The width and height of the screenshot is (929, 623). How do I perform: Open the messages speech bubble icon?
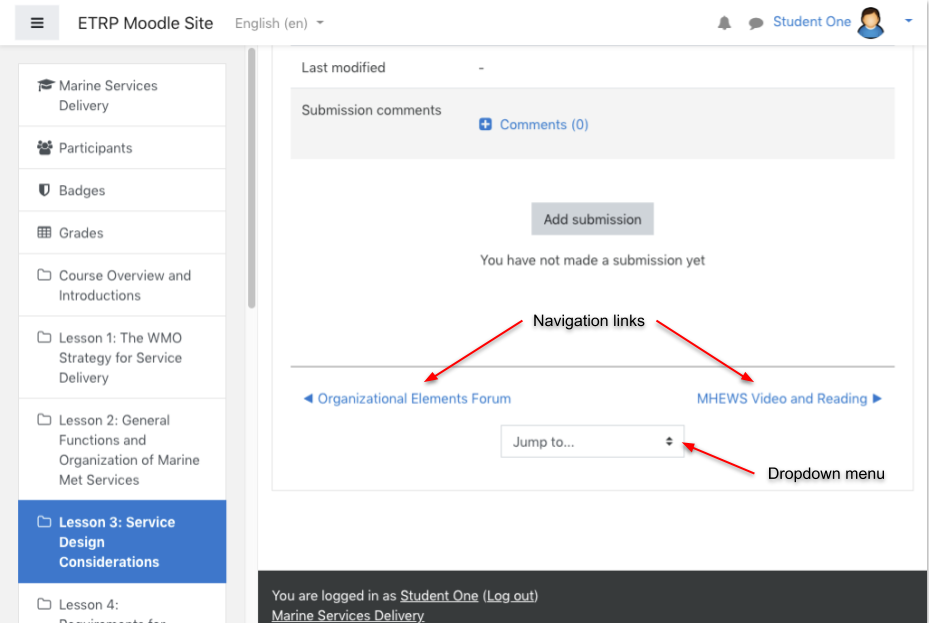tap(755, 24)
